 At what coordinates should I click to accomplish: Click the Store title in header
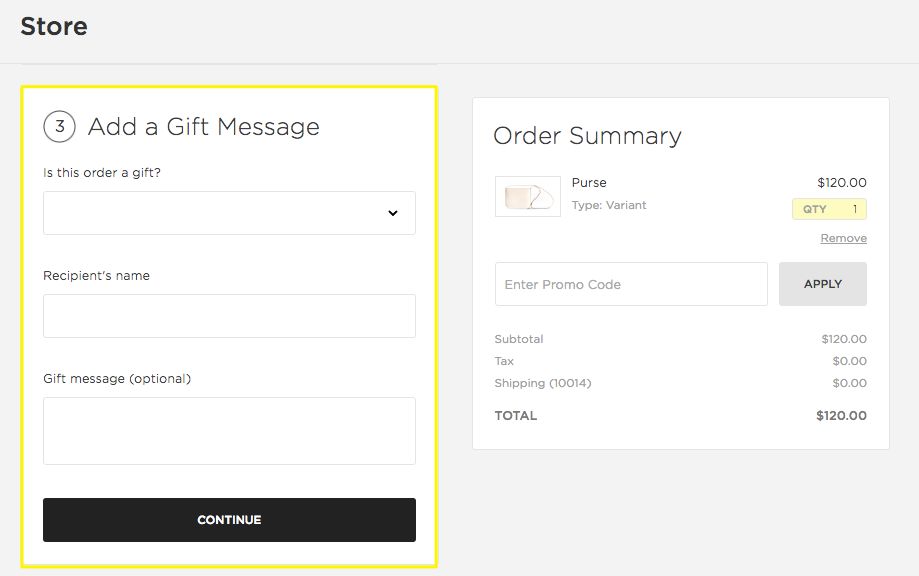(x=54, y=26)
